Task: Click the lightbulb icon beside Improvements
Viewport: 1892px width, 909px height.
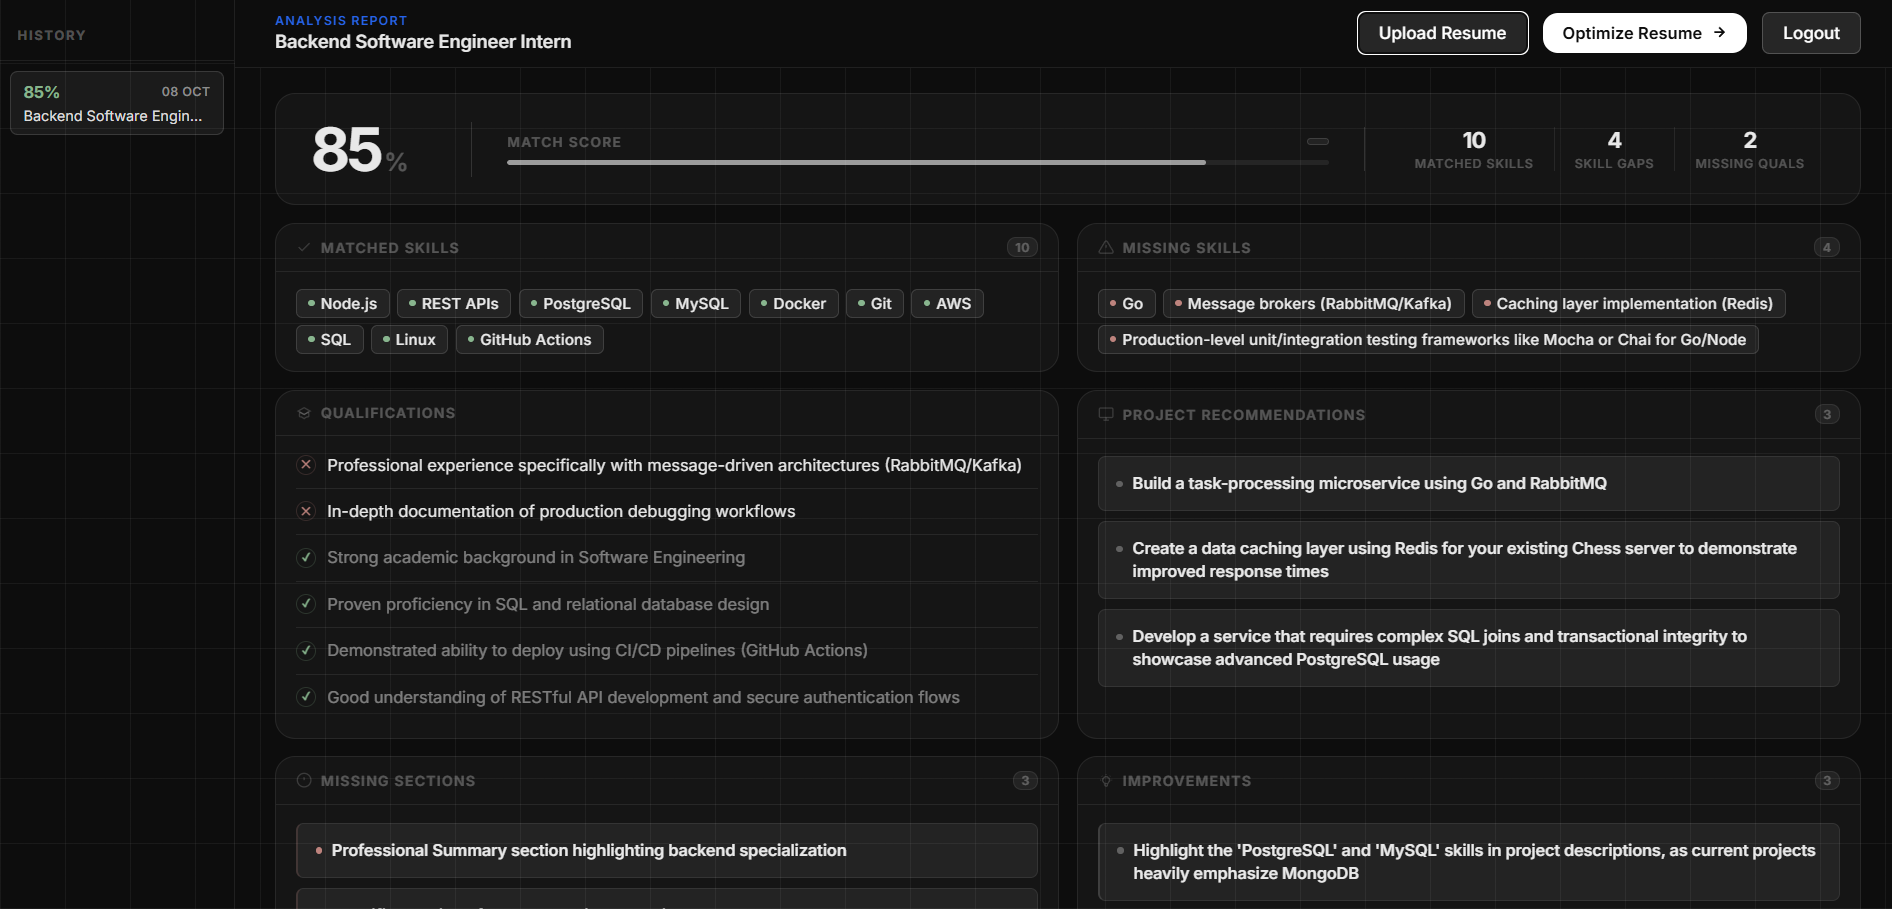Action: pos(1106,781)
